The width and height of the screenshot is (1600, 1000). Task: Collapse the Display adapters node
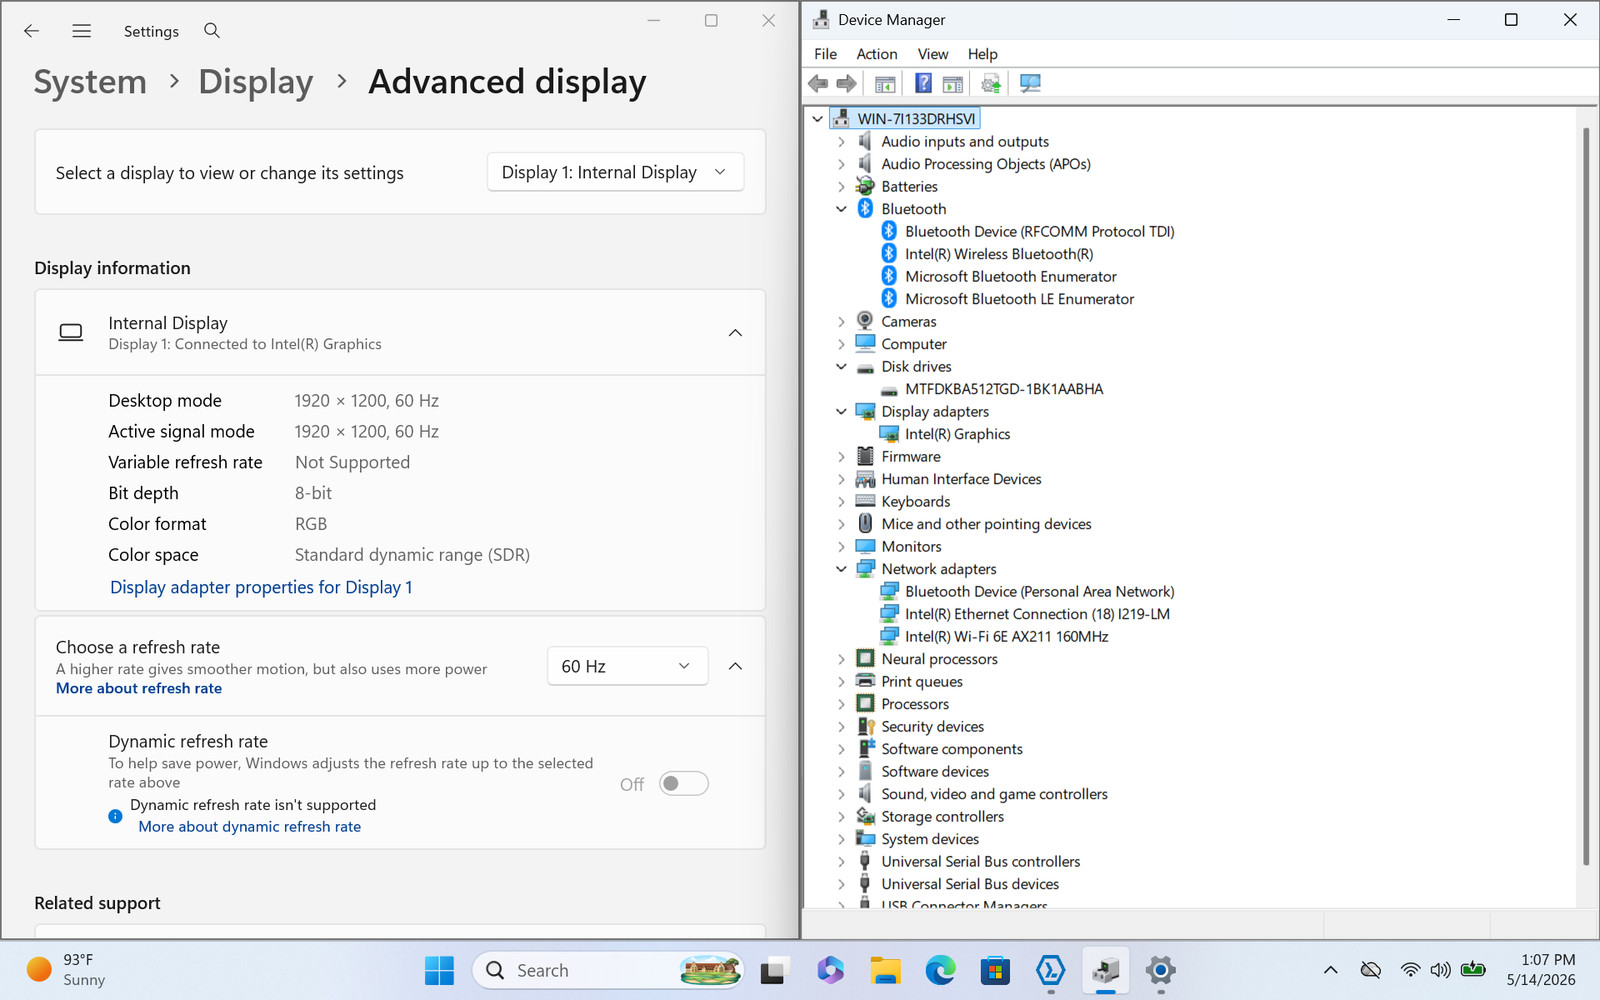click(x=841, y=412)
